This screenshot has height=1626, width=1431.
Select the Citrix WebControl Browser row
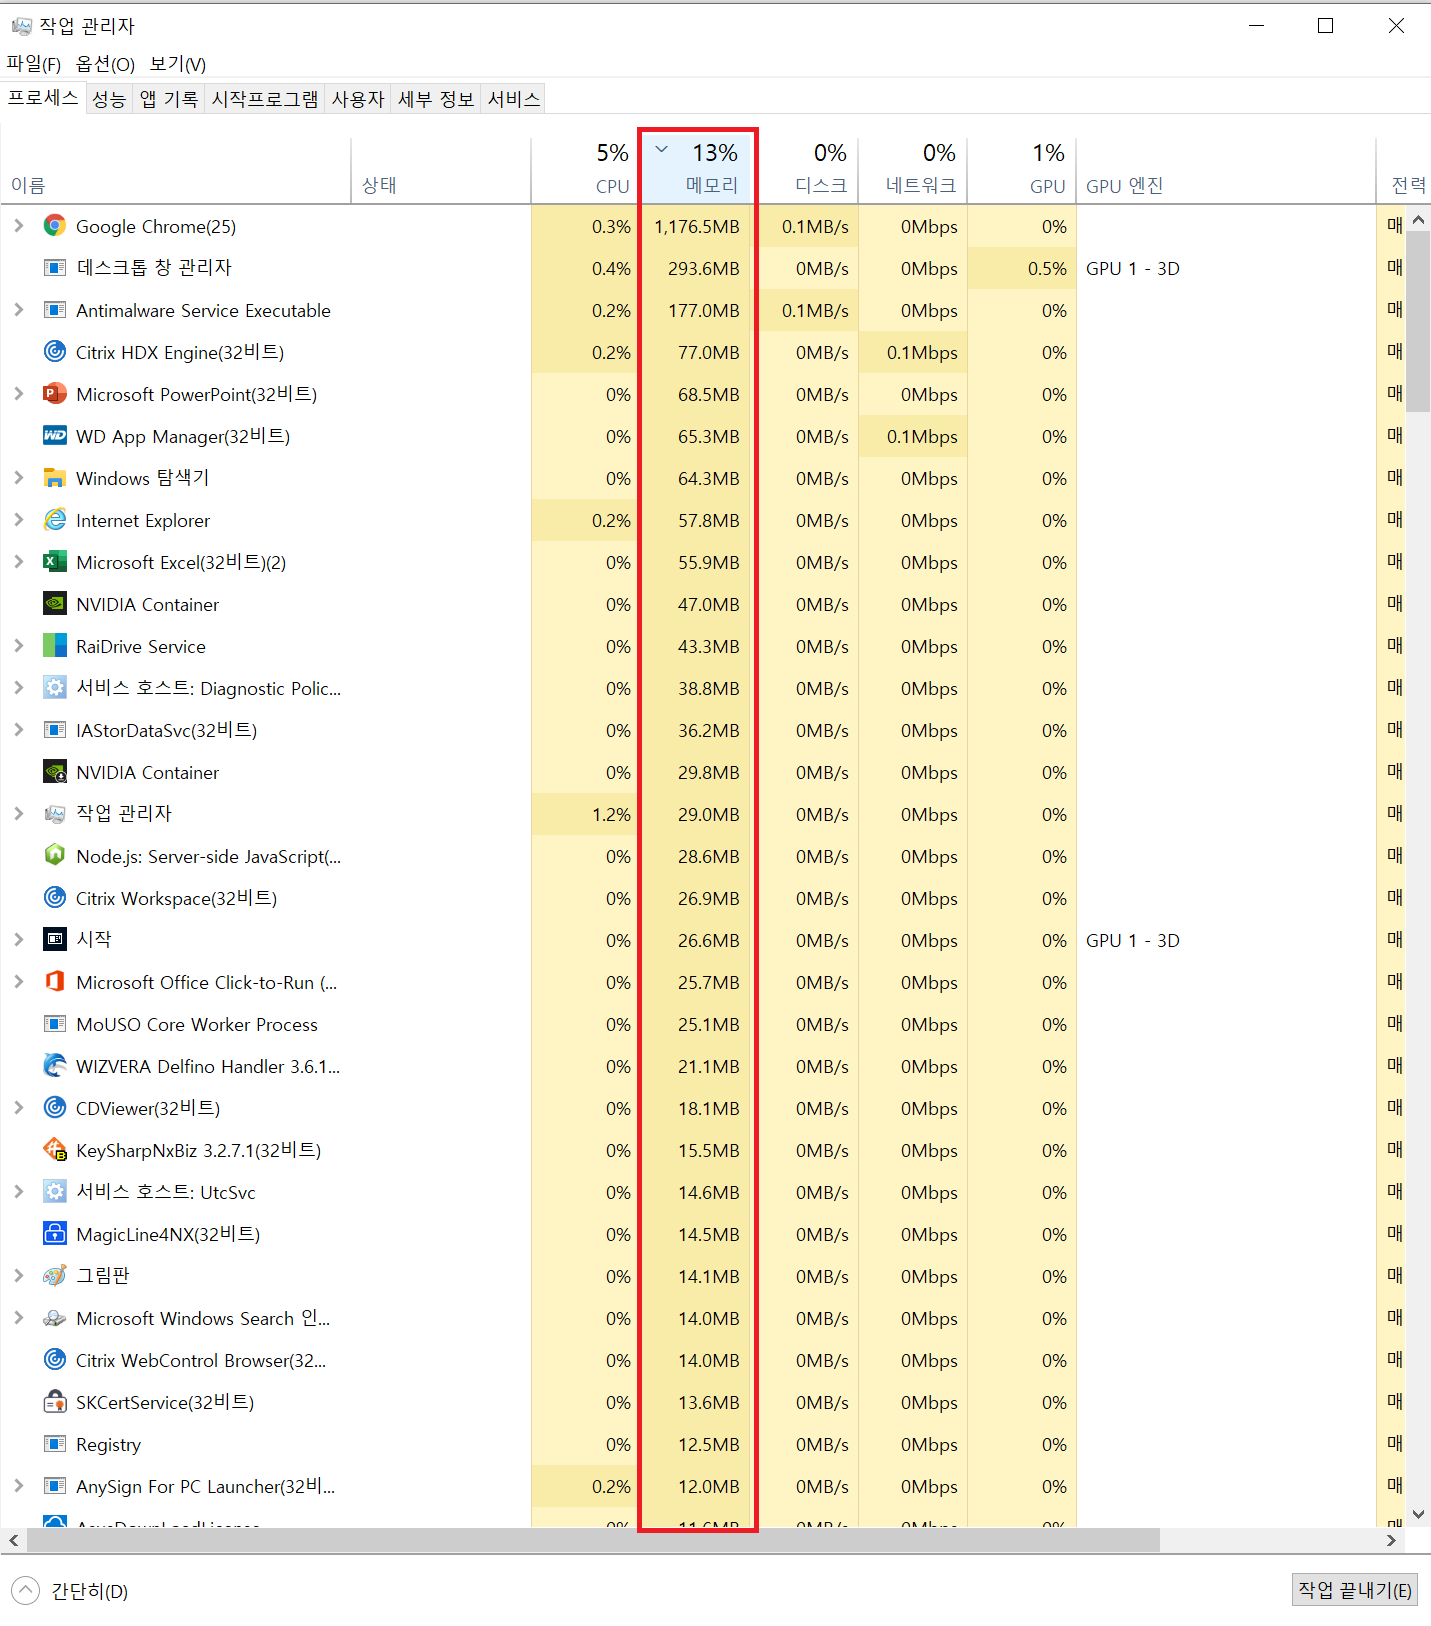pyautogui.click(x=703, y=1360)
